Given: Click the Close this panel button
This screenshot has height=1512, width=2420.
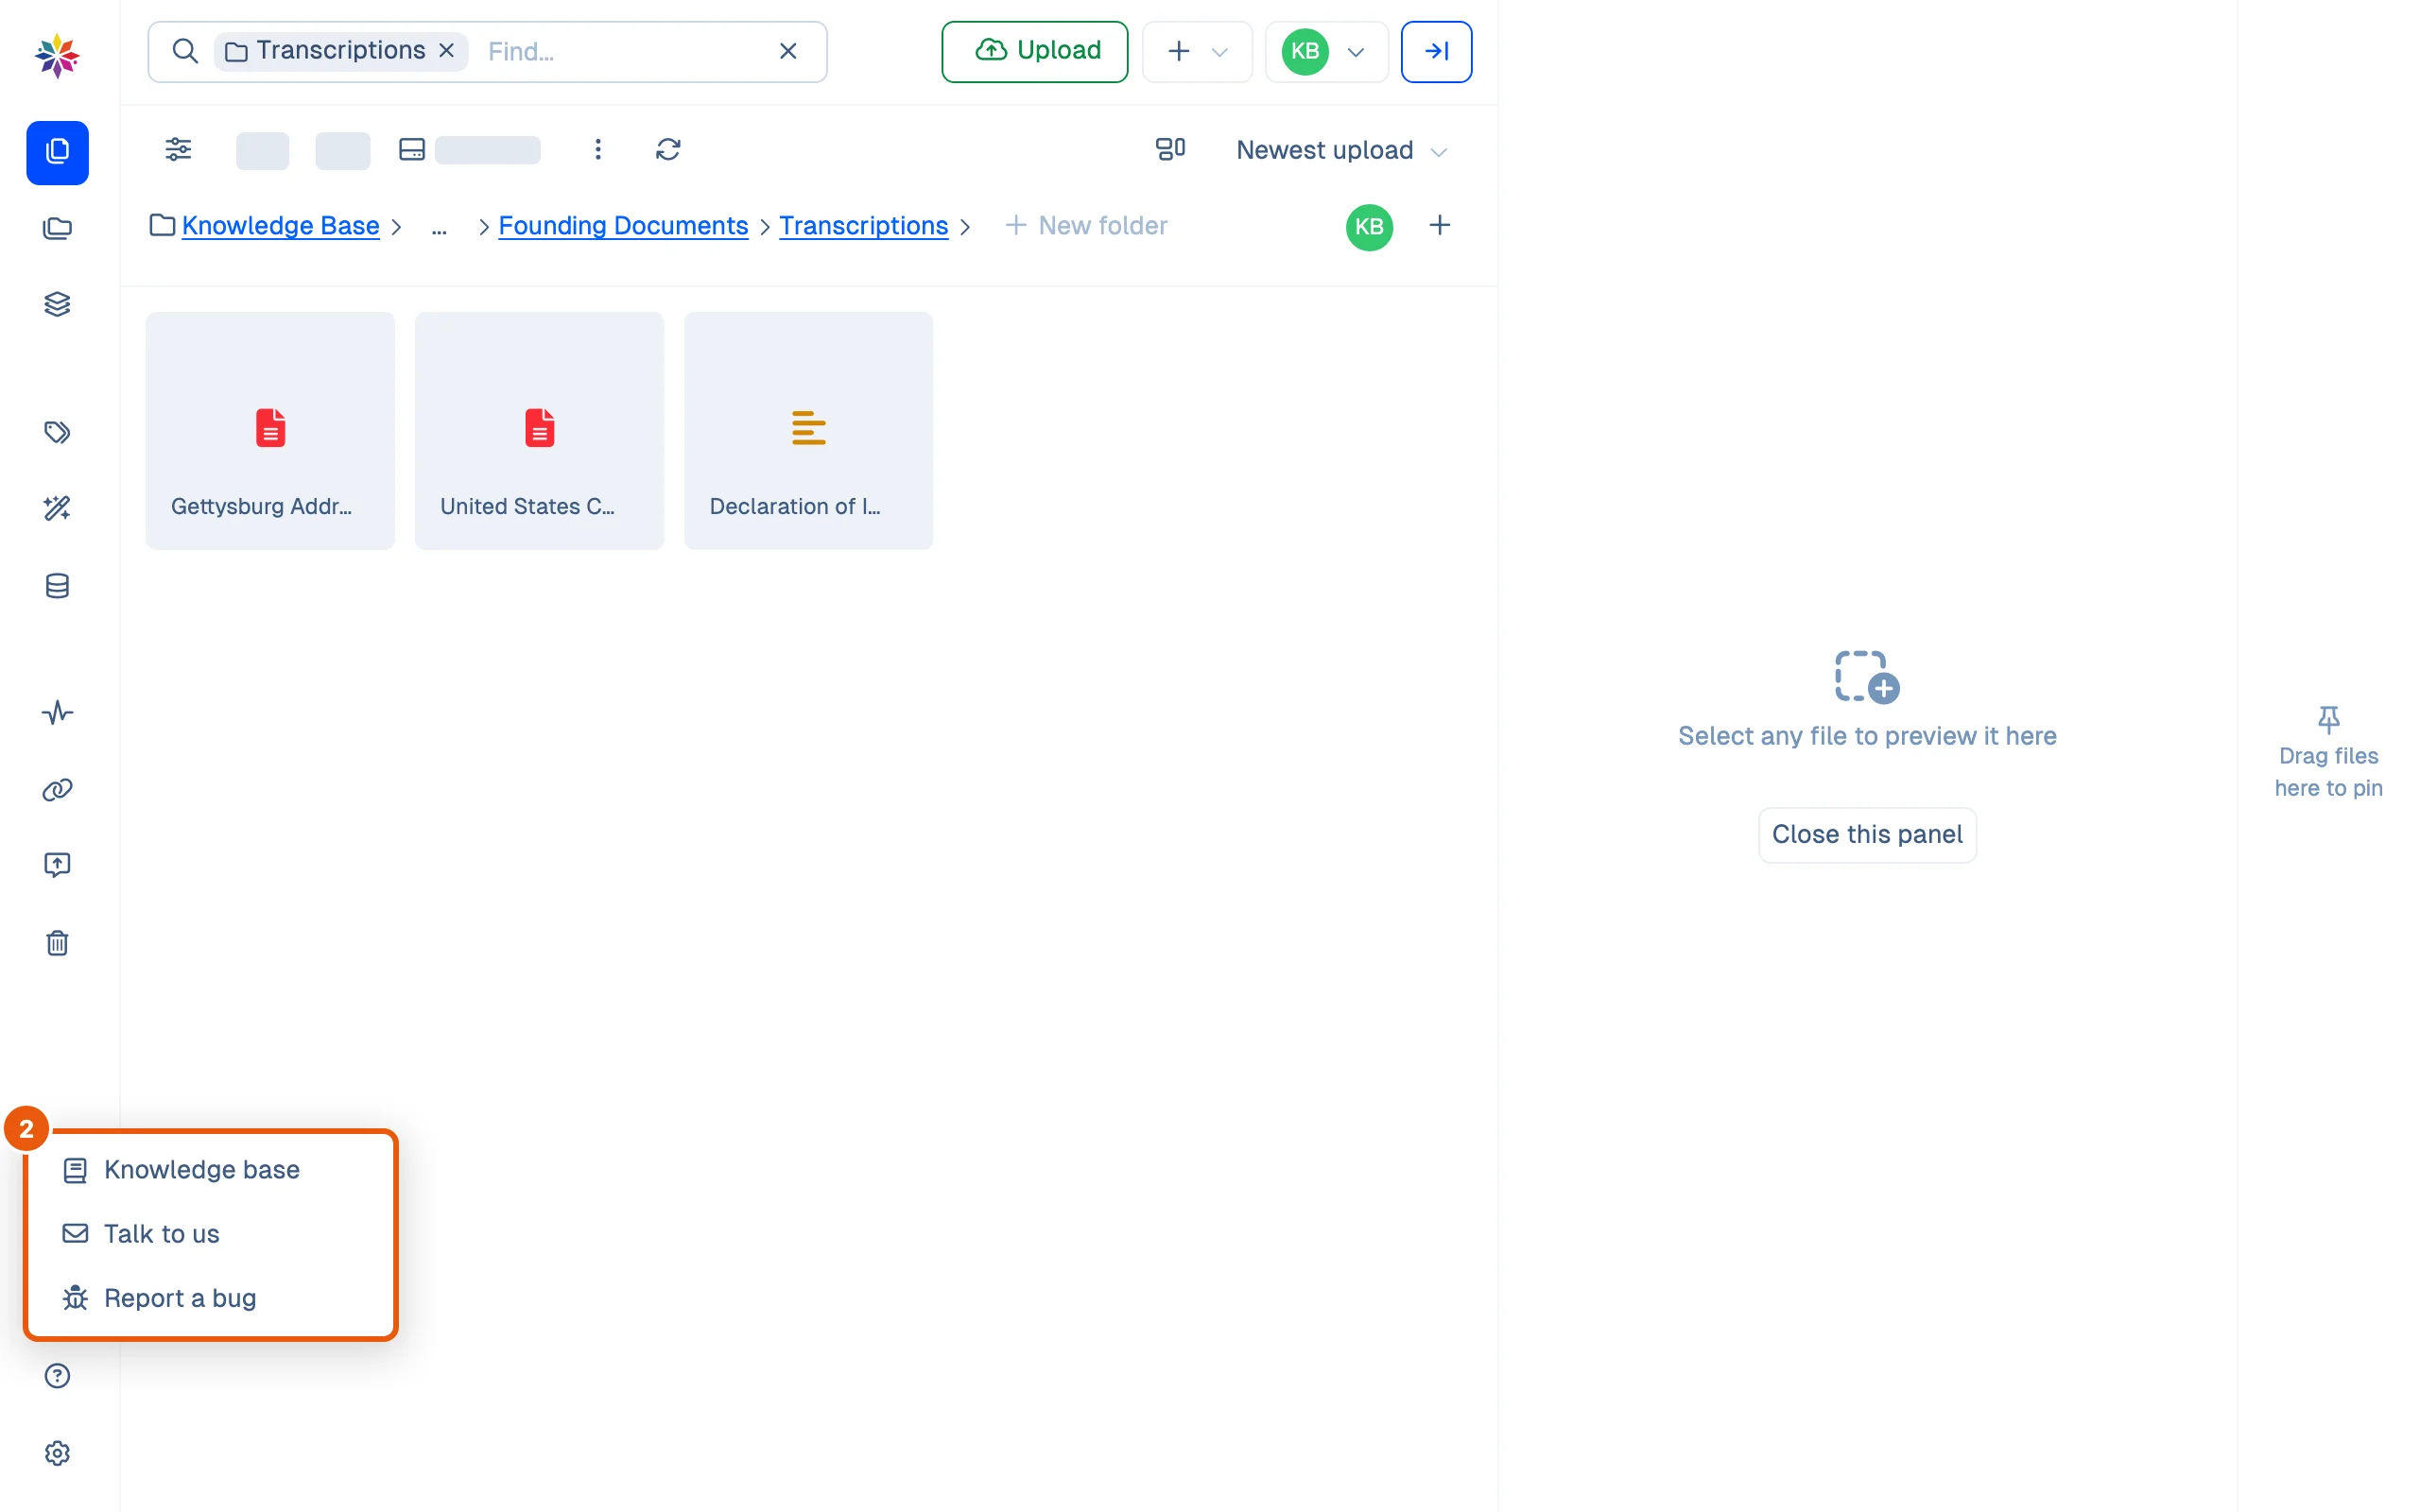Looking at the screenshot, I should pos(1867,834).
